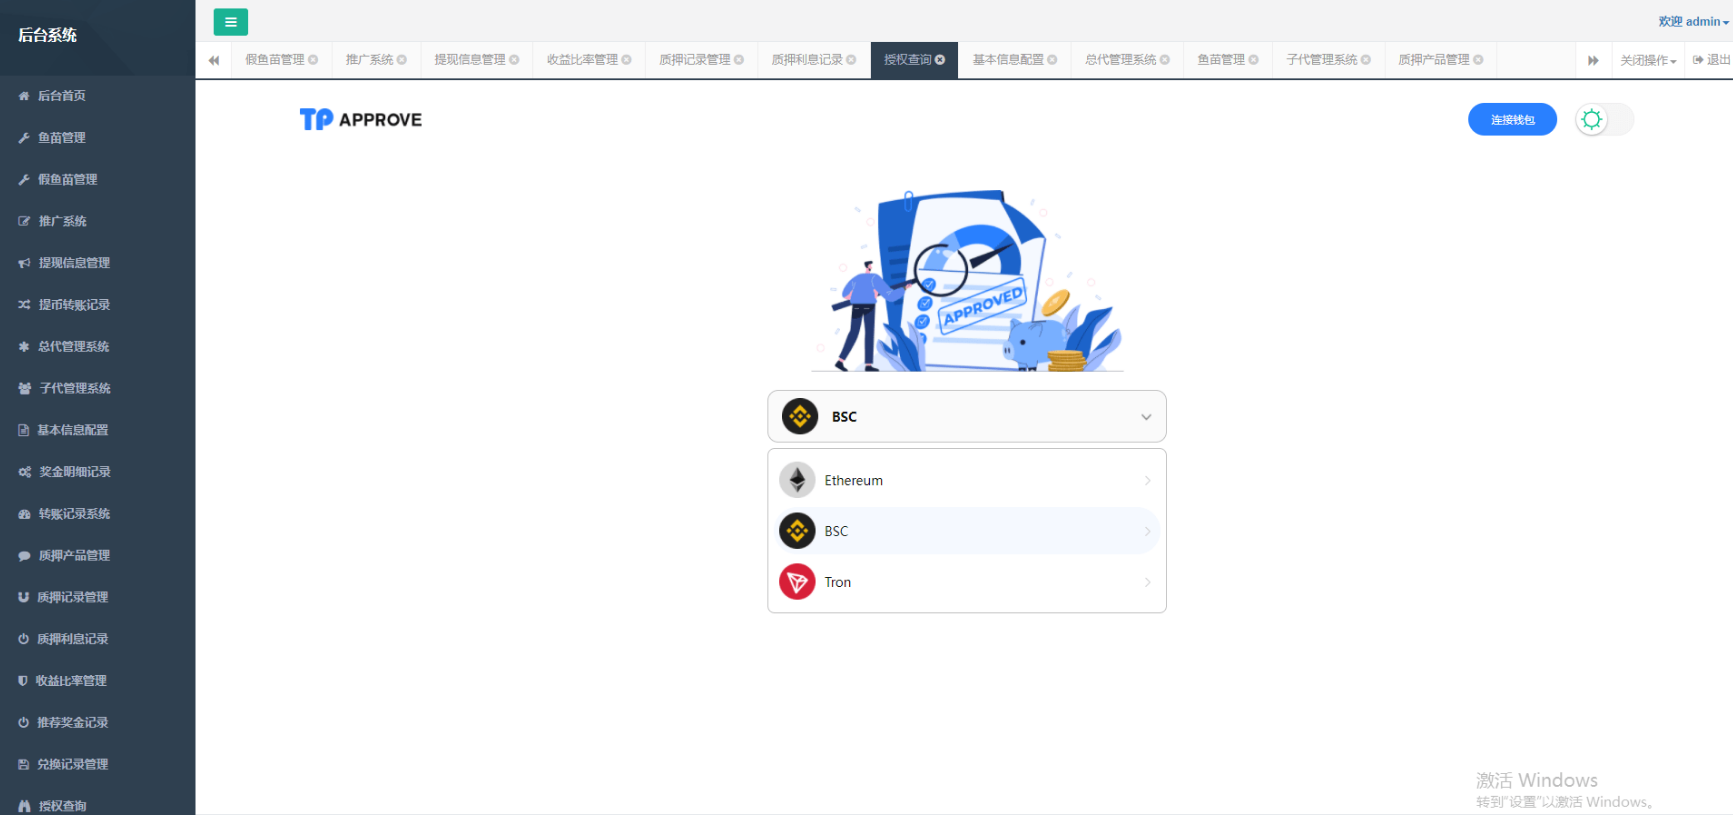Open 质押产品管理 from sidebar menu
The image size is (1733, 815).
[74, 556]
